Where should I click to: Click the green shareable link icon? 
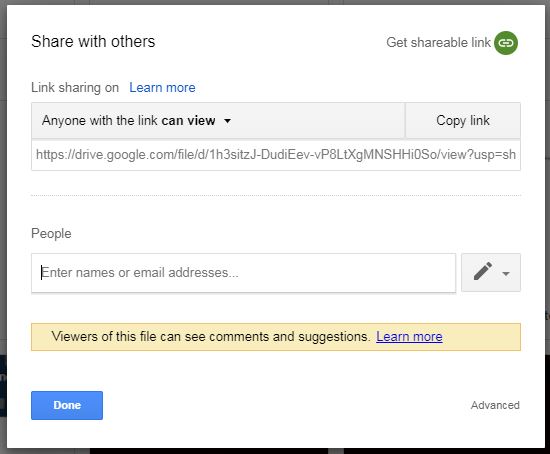pos(505,43)
